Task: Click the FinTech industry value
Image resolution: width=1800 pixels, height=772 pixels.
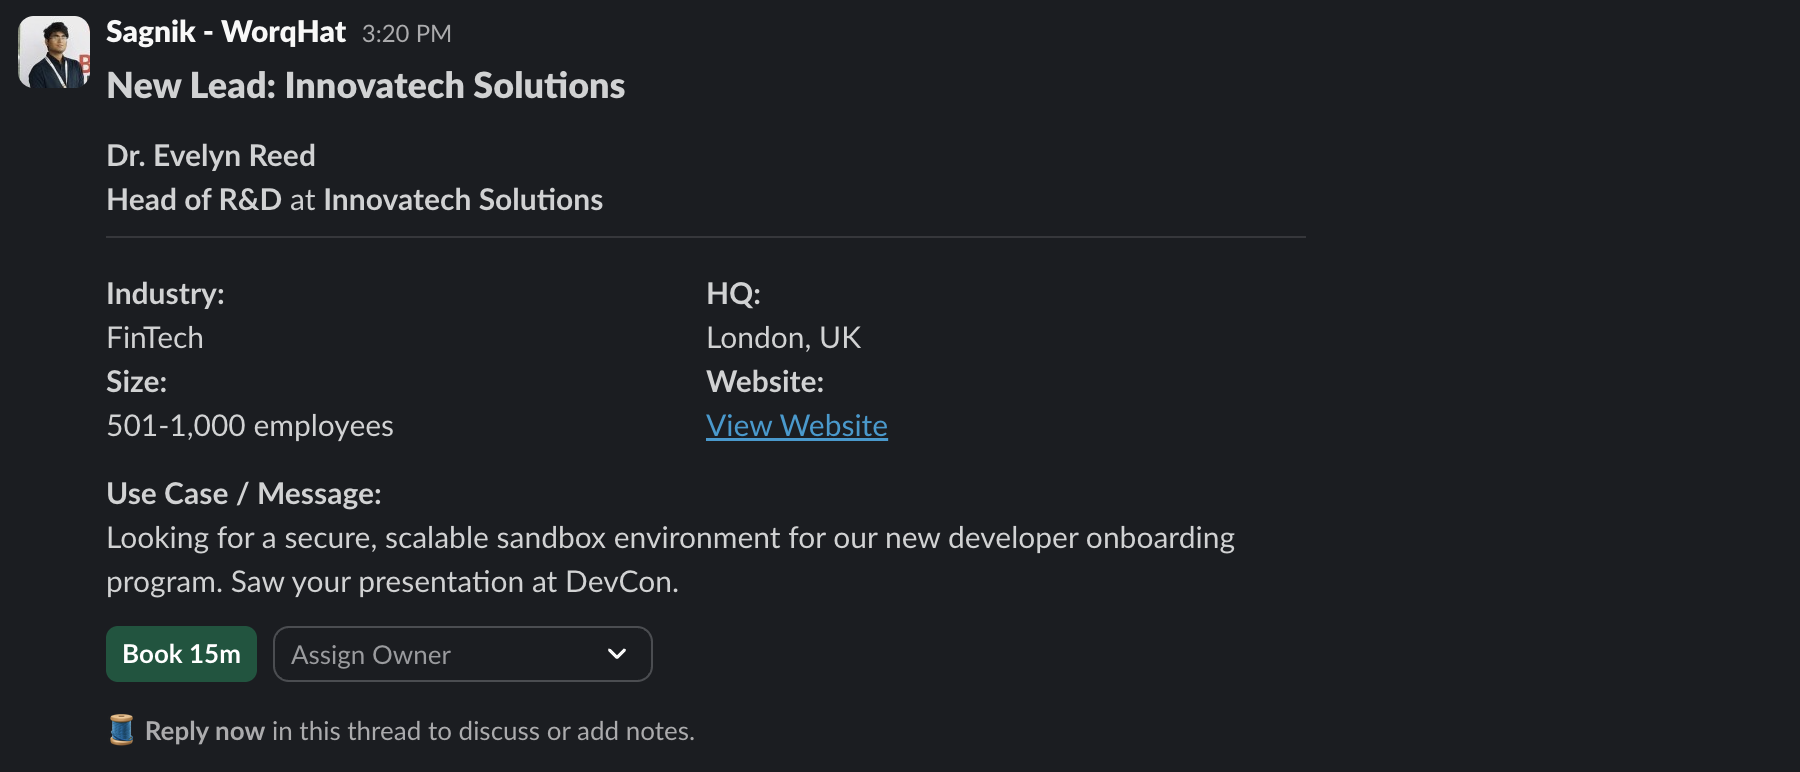Action: point(154,338)
